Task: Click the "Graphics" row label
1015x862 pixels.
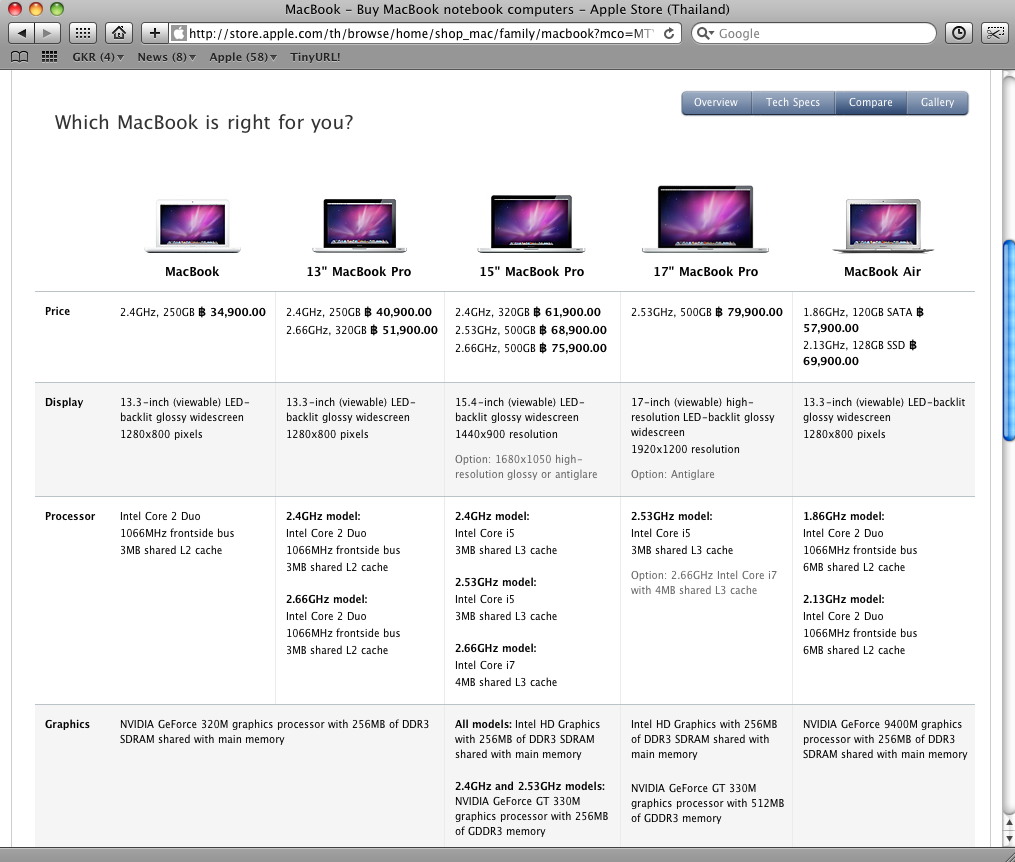Action: [67, 724]
